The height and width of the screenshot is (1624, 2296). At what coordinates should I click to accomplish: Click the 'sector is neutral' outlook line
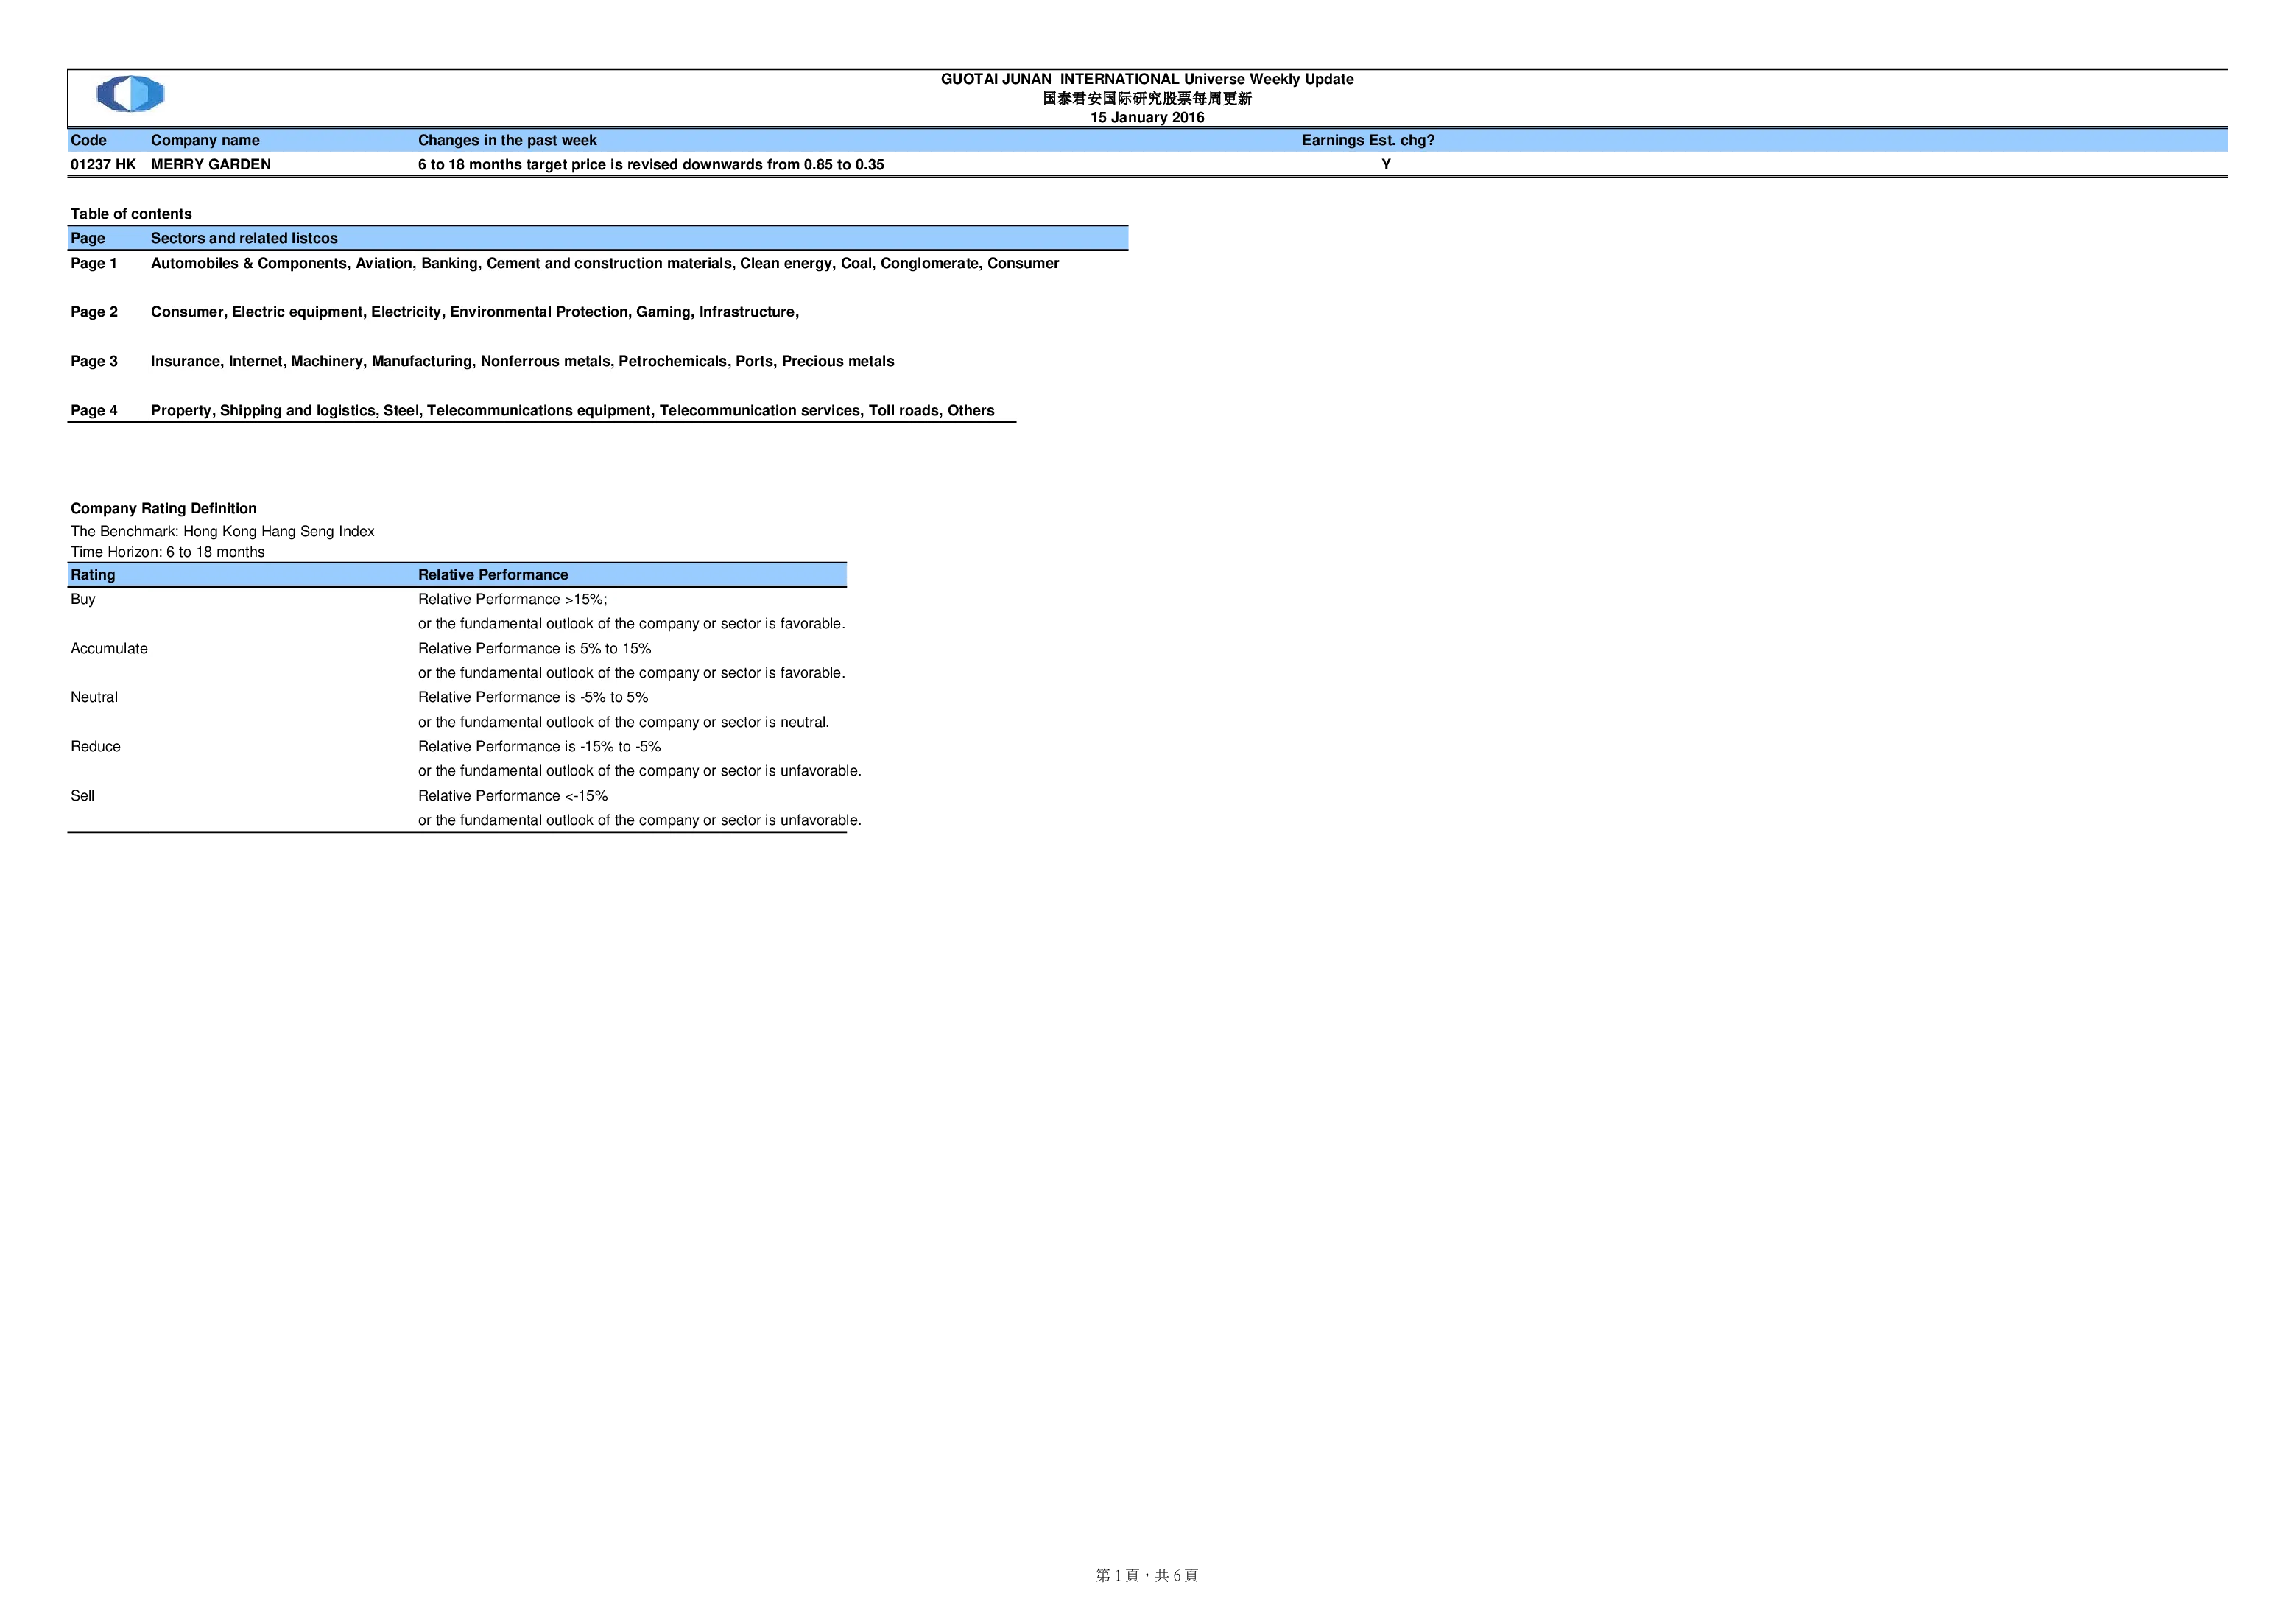click(623, 722)
